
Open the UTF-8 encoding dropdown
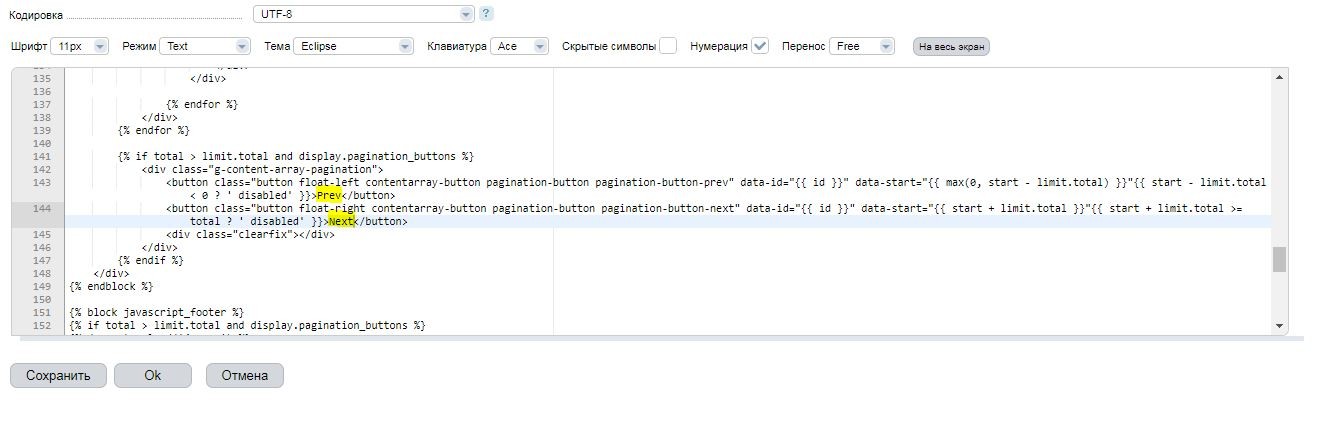click(363, 14)
